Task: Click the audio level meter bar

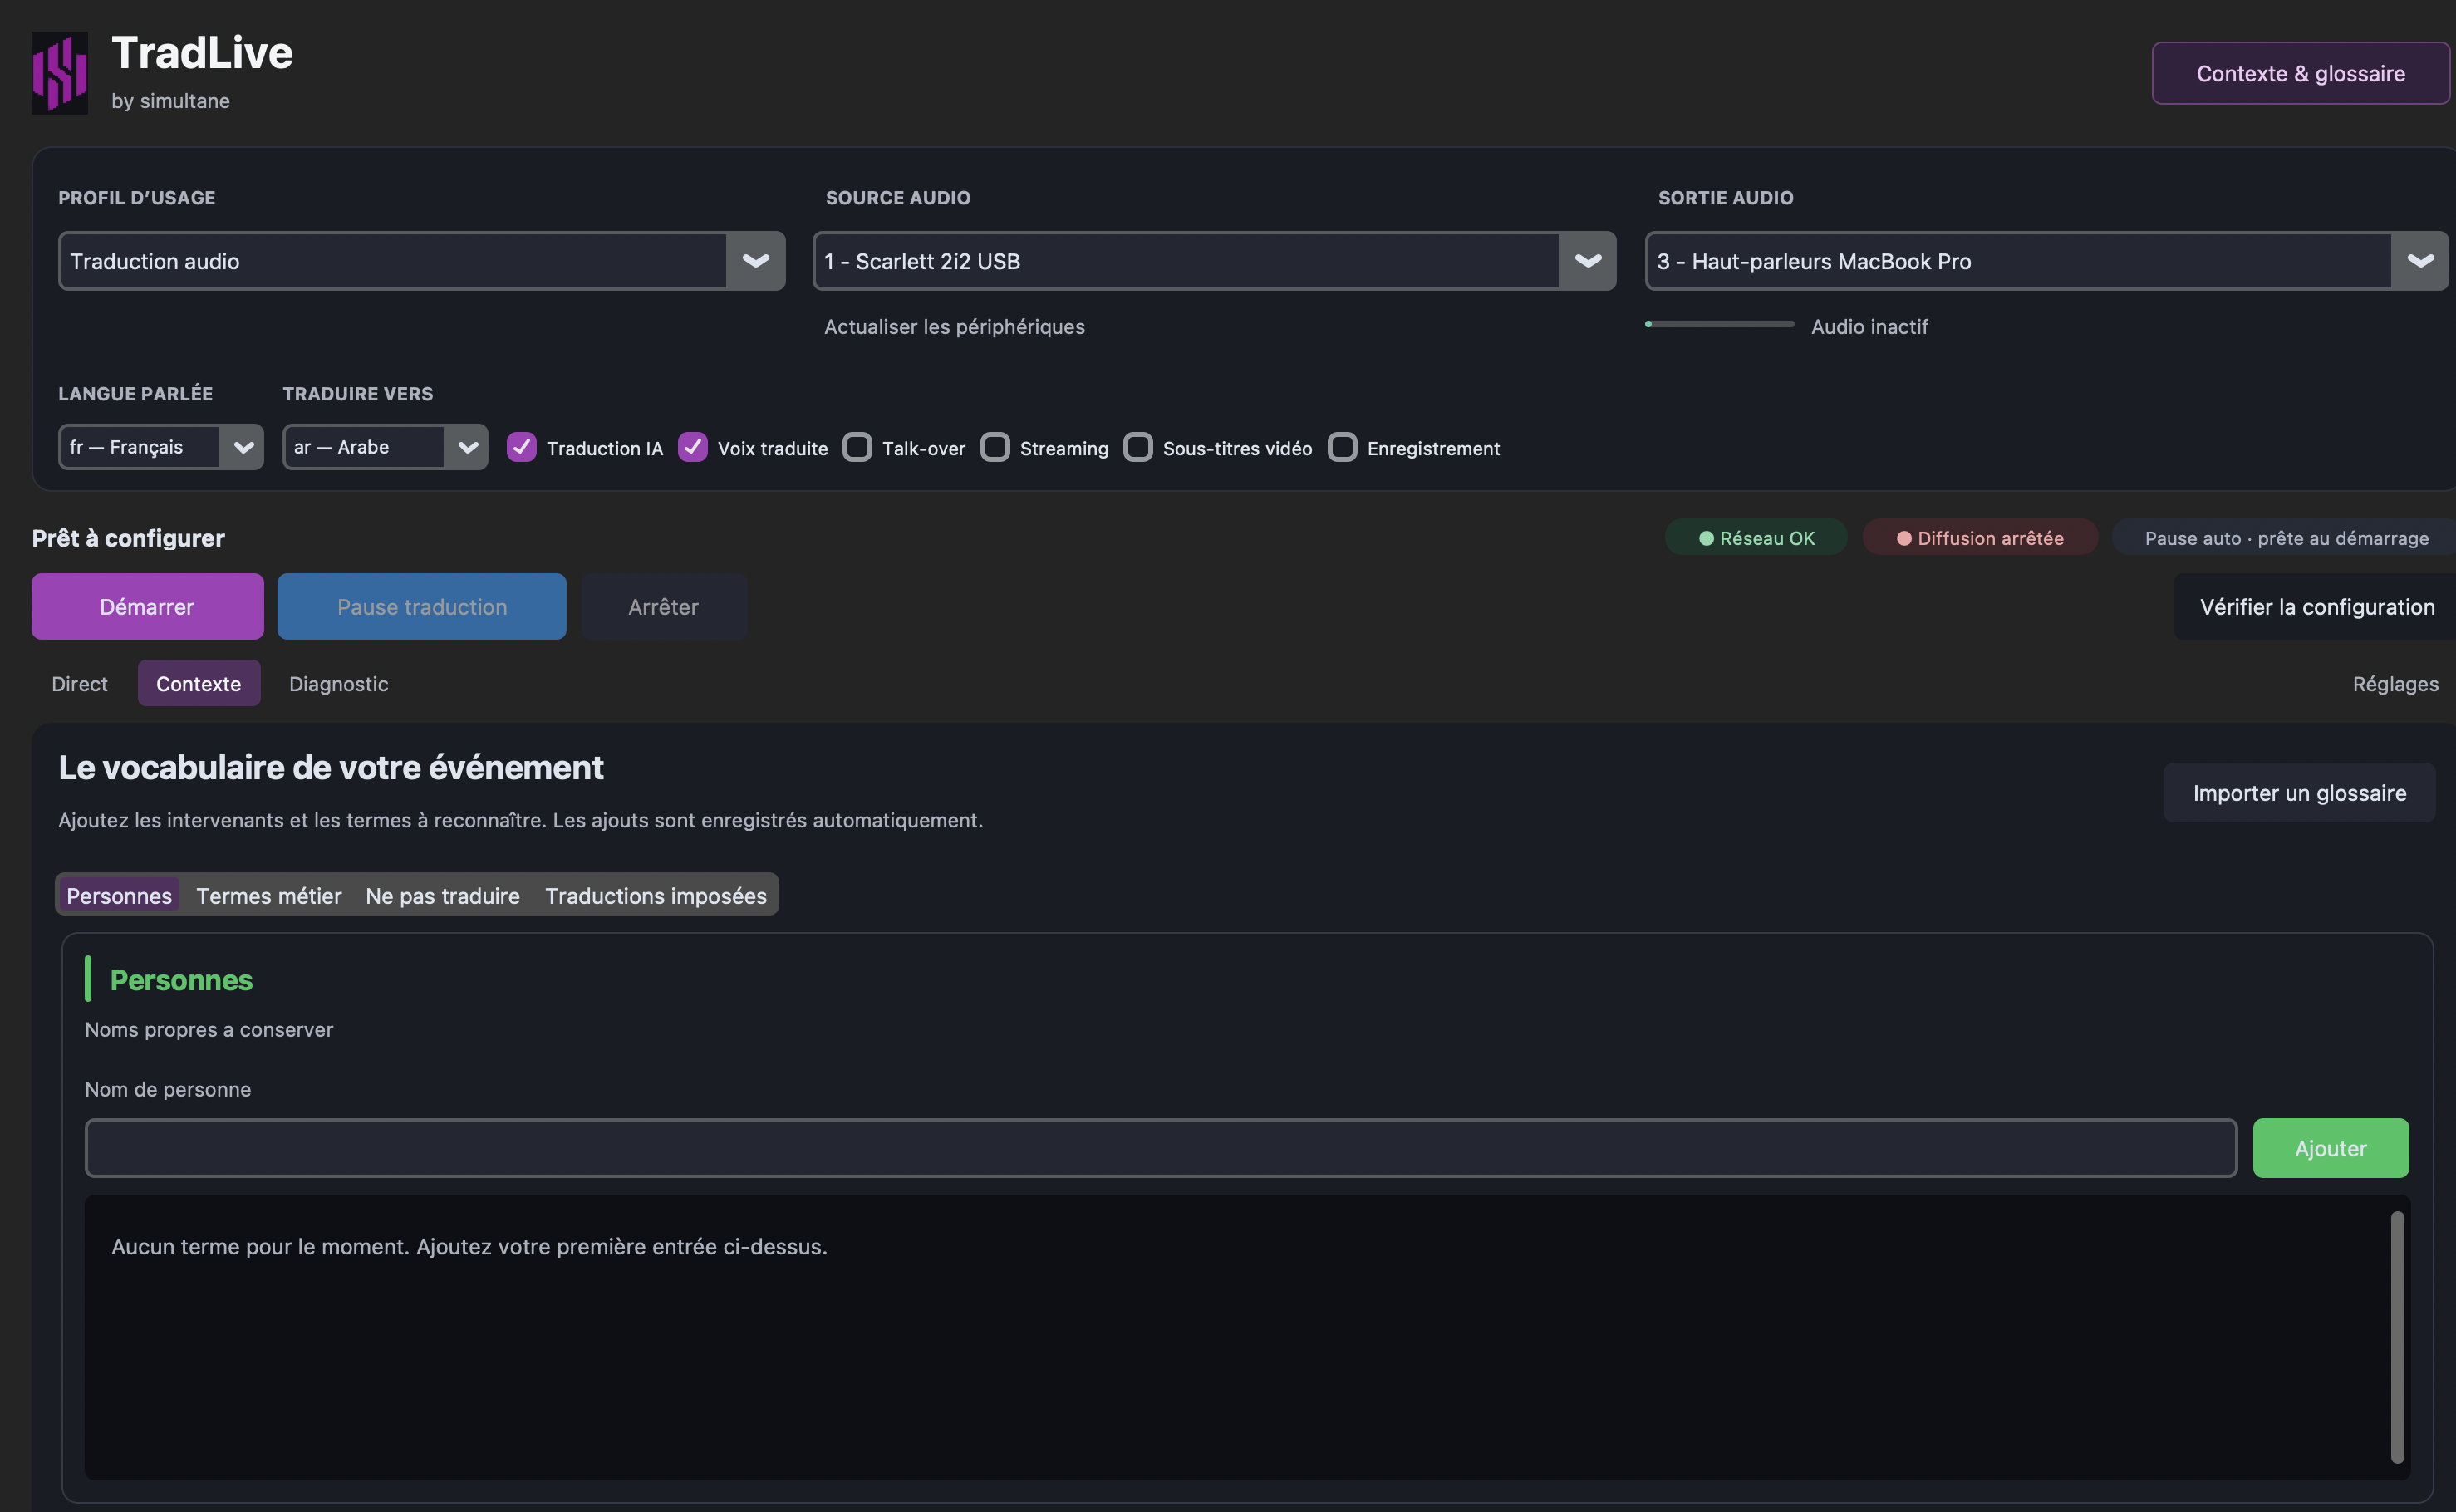Action: pyautogui.click(x=1719, y=324)
